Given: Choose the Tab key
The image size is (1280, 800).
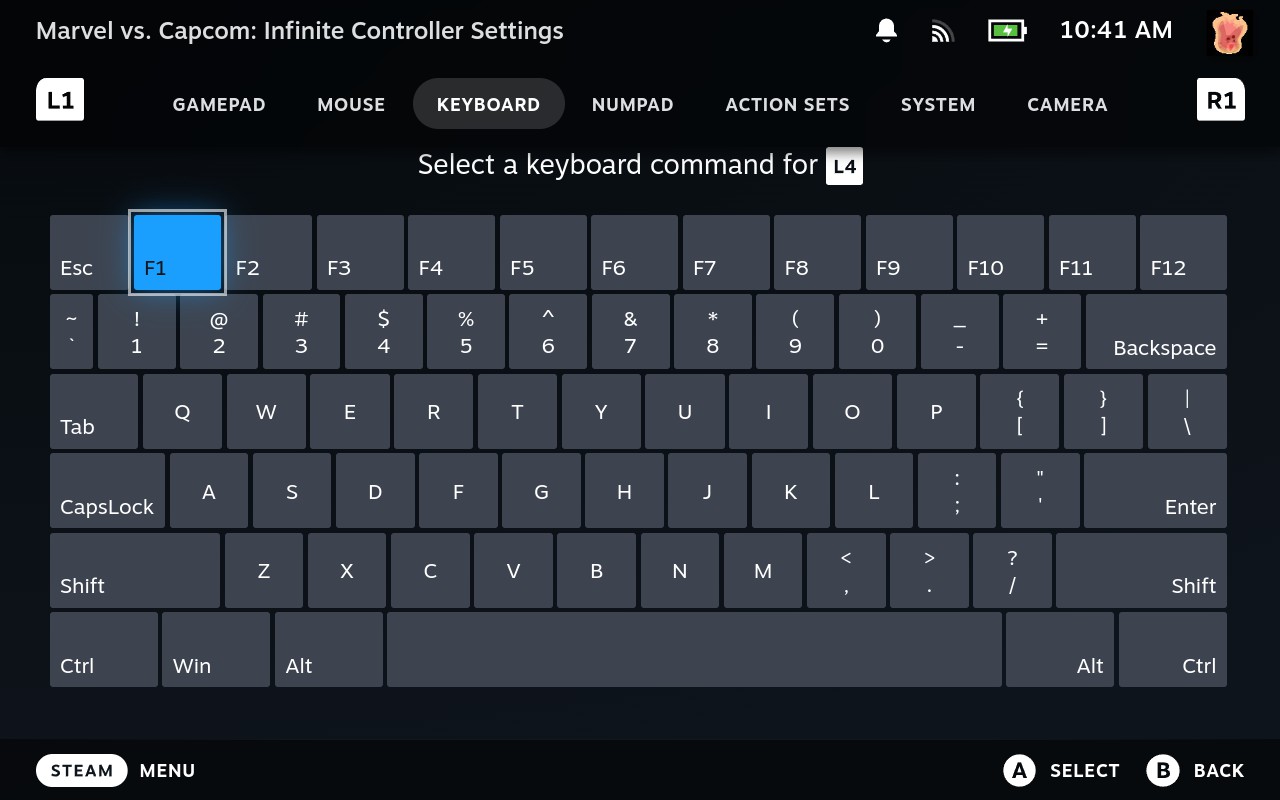Looking at the screenshot, I should tap(94, 411).
